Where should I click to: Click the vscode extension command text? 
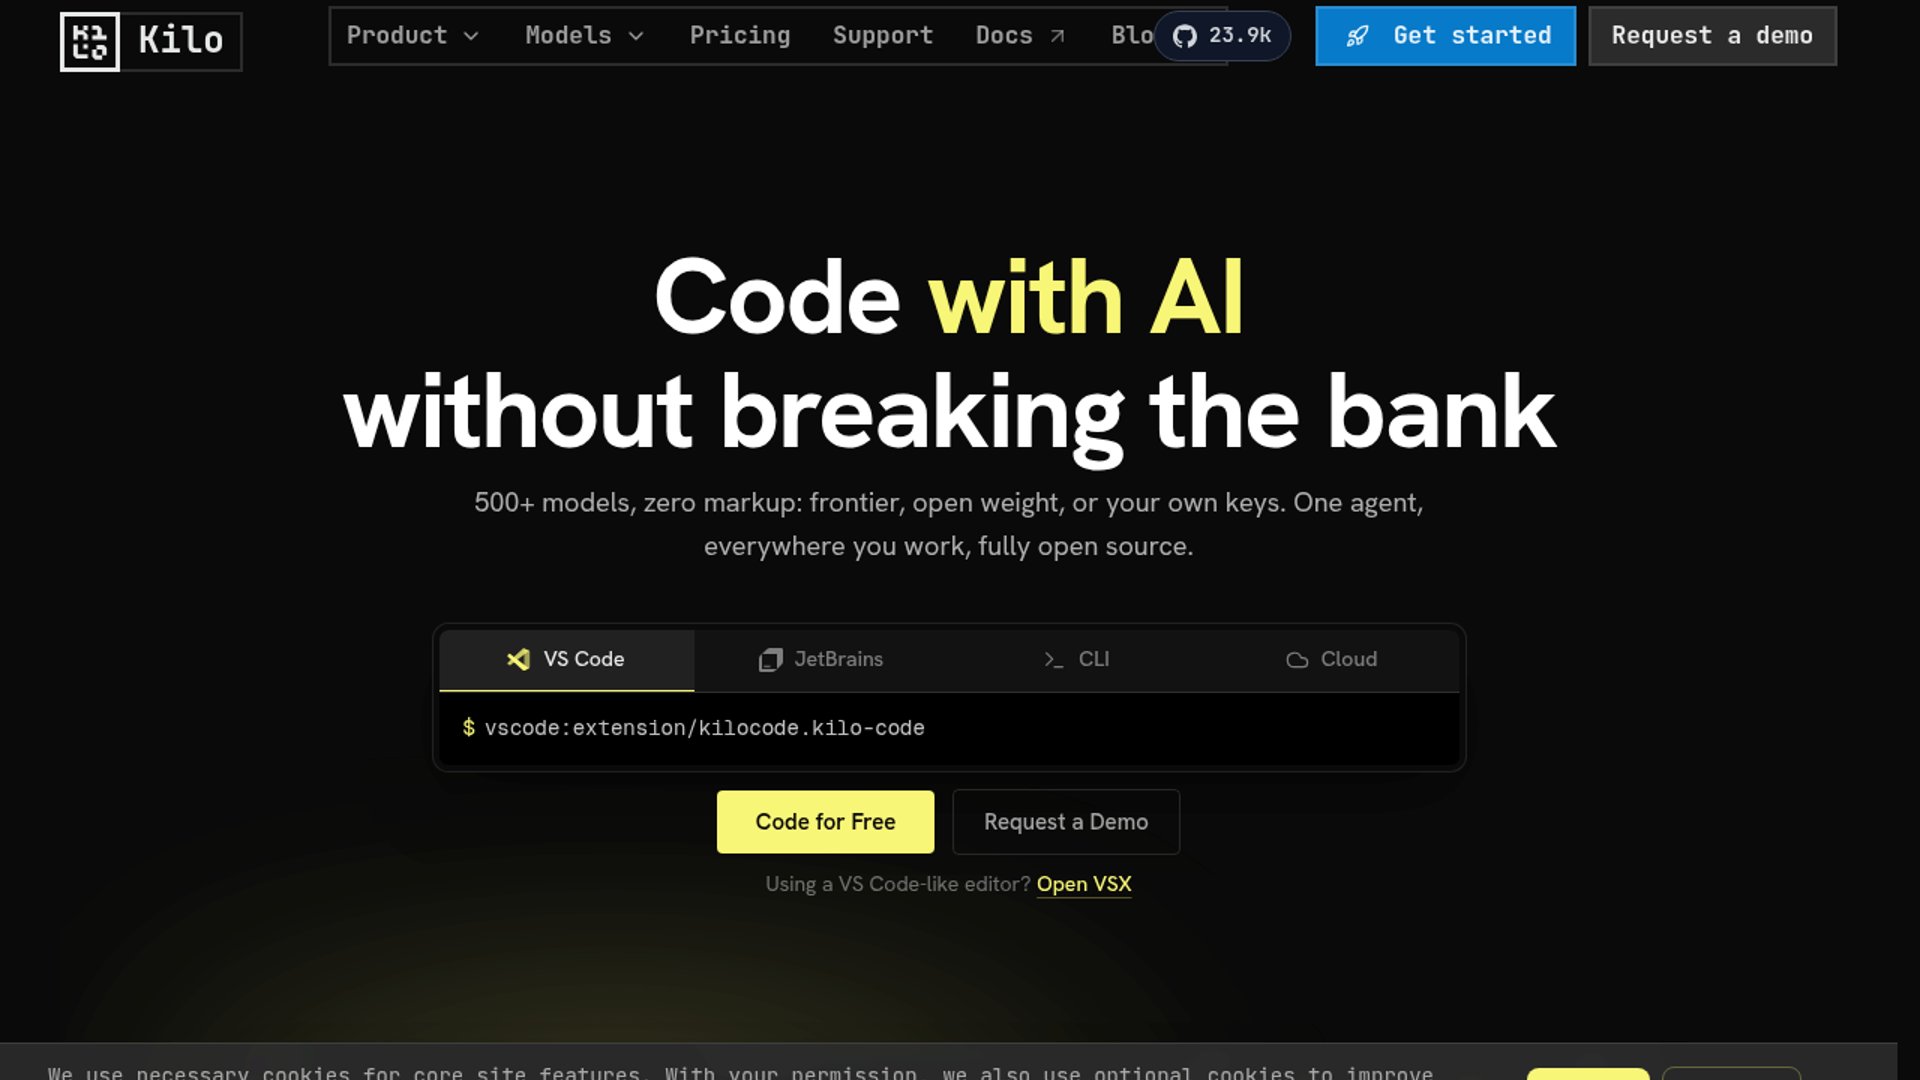tap(704, 728)
